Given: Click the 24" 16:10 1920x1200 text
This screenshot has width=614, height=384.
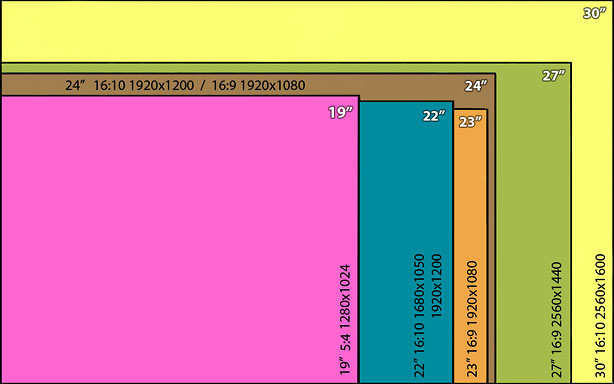Looking at the screenshot, I should click(x=130, y=85).
